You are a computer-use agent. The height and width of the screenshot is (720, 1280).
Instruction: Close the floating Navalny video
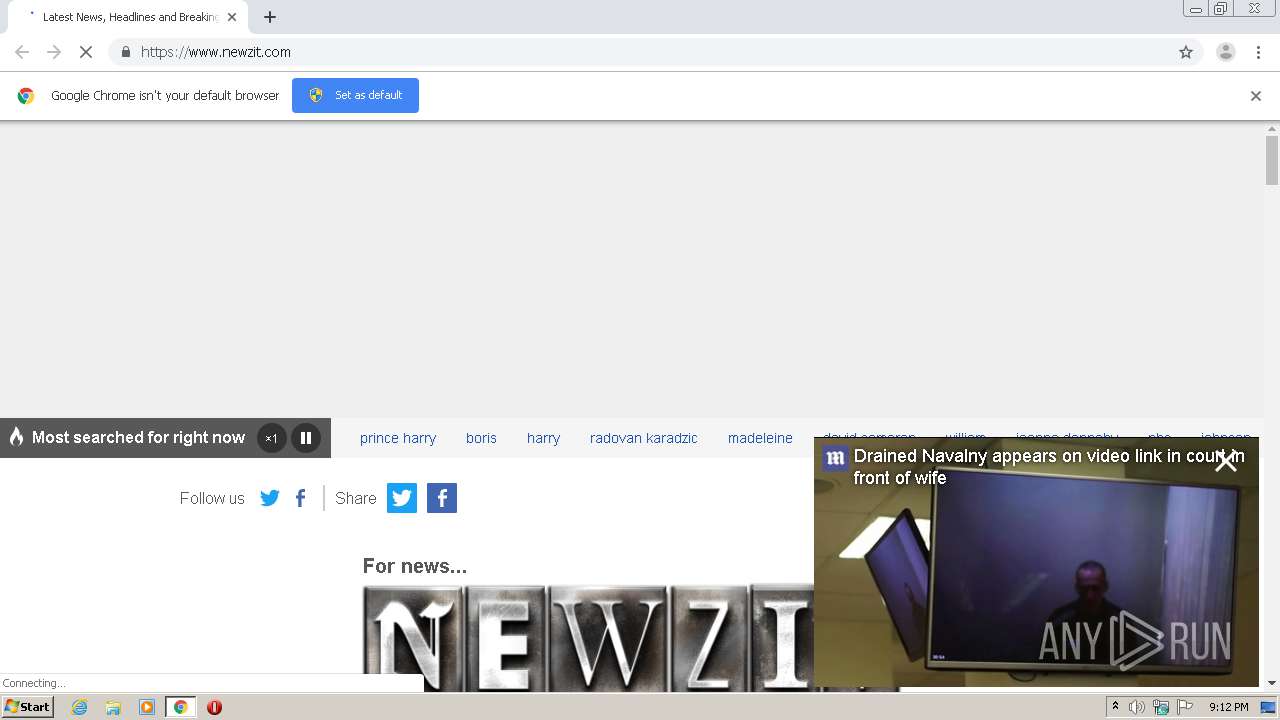click(x=1226, y=461)
